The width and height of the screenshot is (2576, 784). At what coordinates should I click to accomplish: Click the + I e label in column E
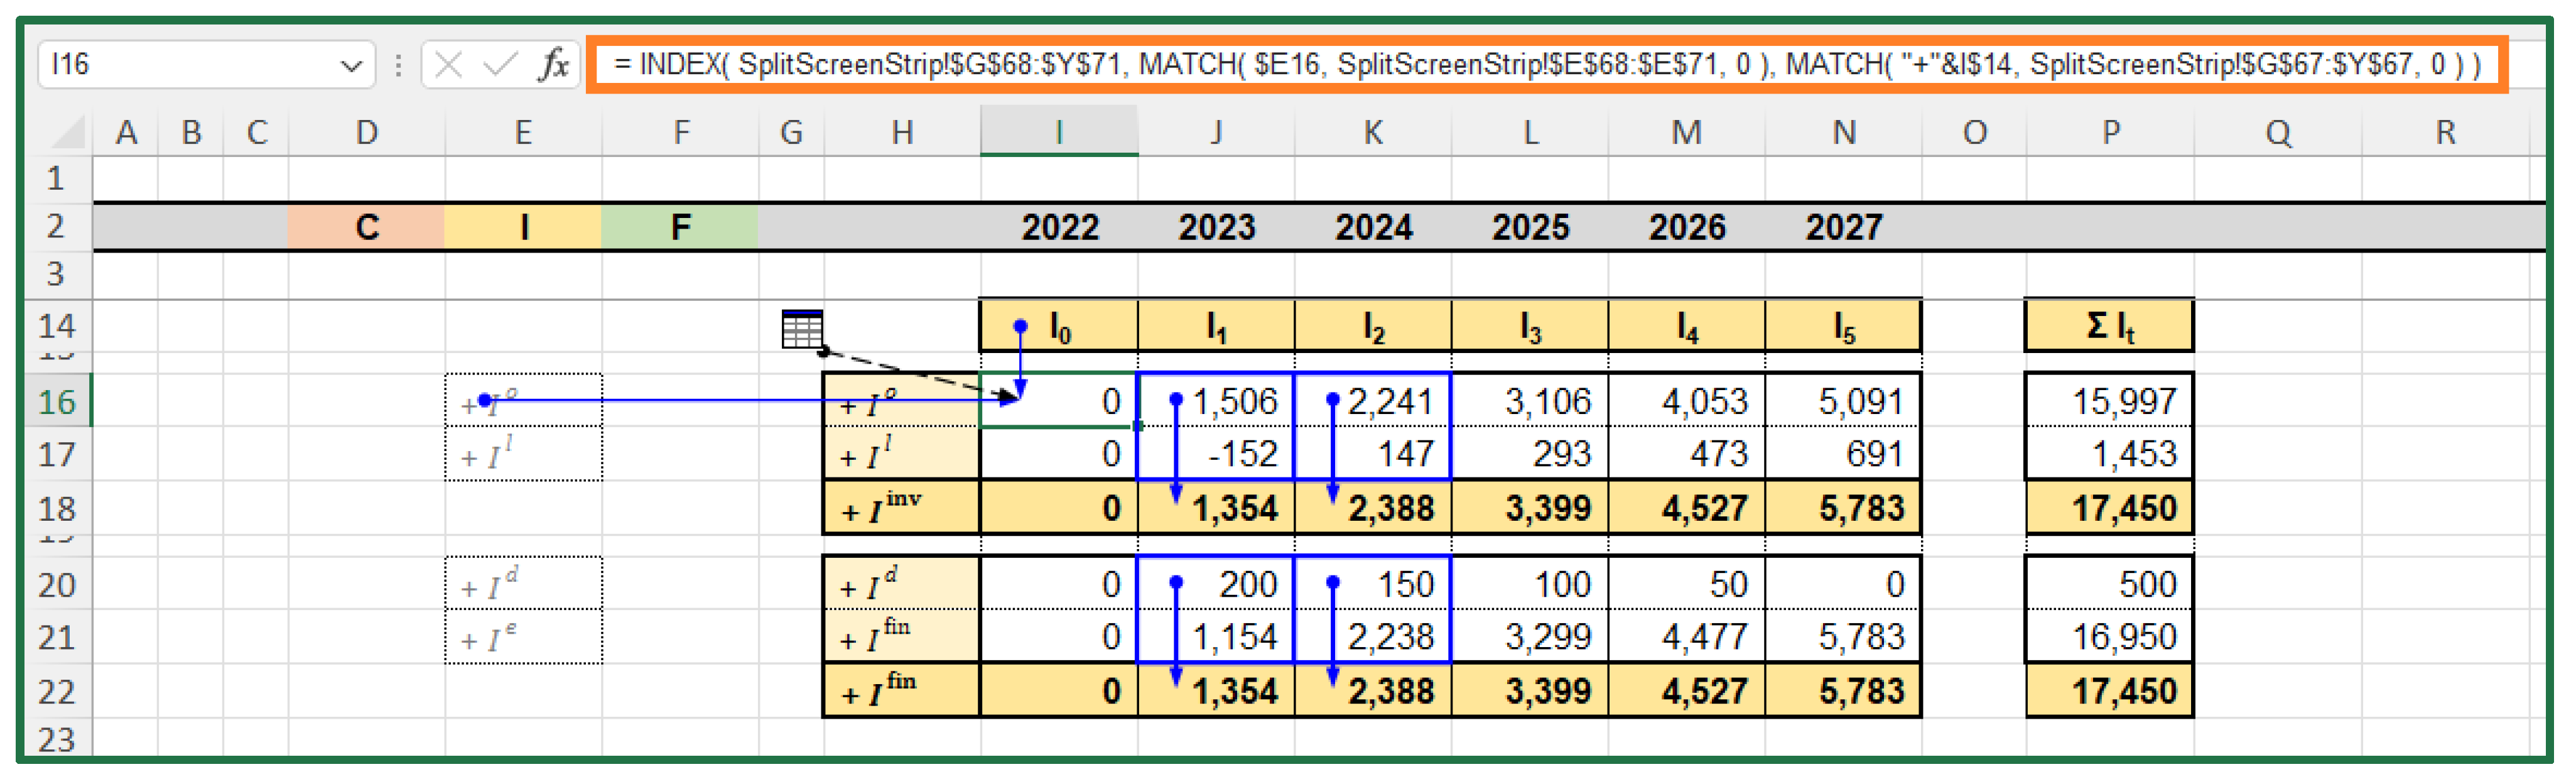[x=523, y=637]
